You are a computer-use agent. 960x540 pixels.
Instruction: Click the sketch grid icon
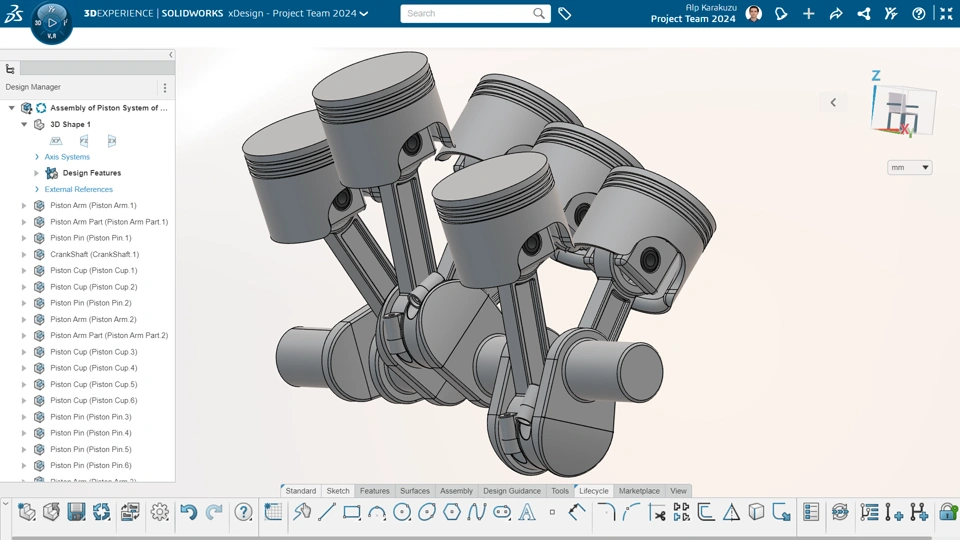tap(273, 512)
